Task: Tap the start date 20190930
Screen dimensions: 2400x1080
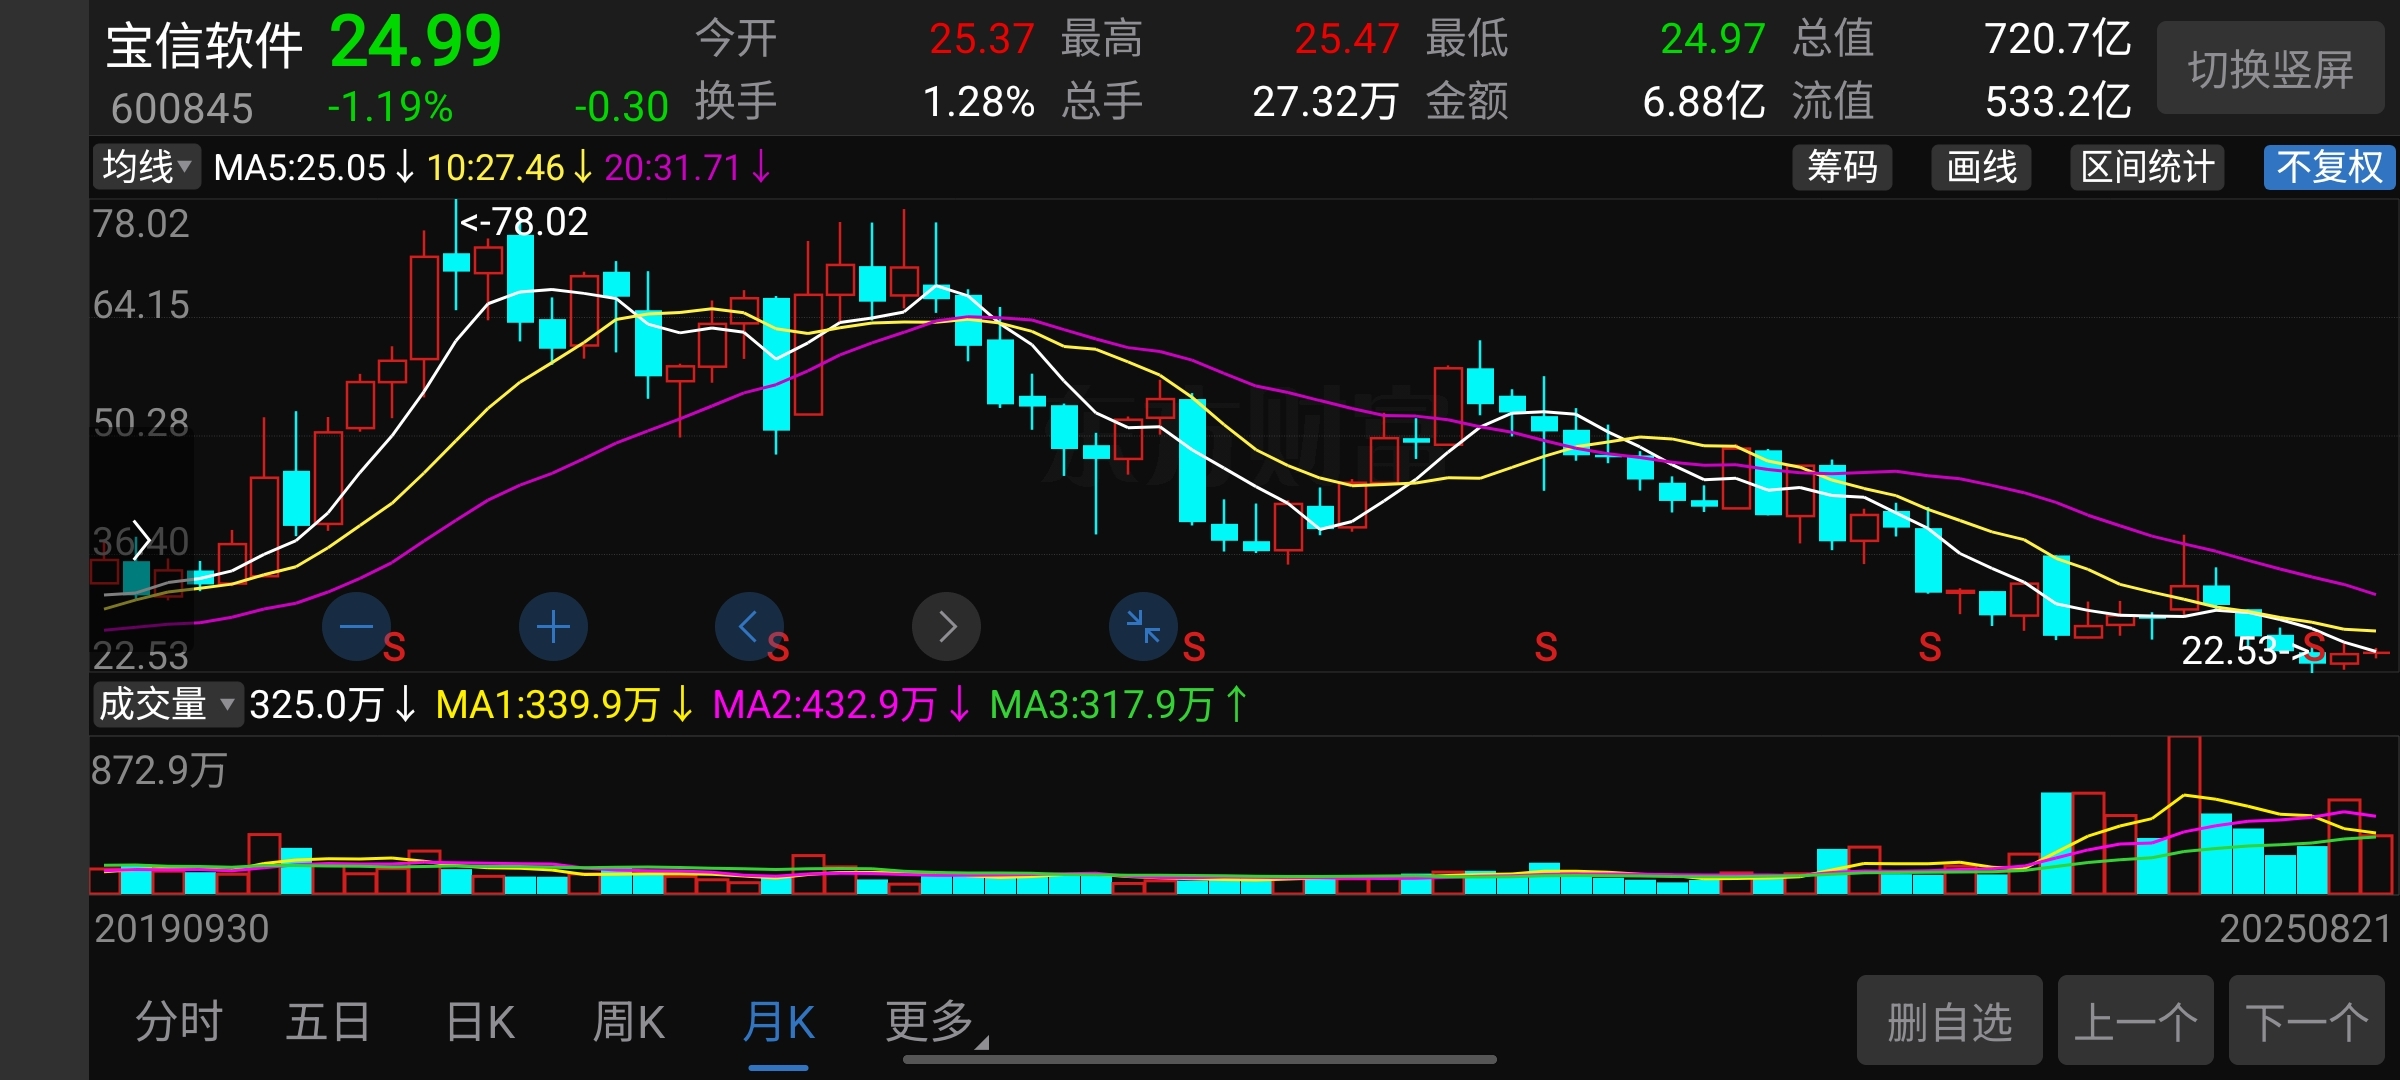Action: (181, 929)
